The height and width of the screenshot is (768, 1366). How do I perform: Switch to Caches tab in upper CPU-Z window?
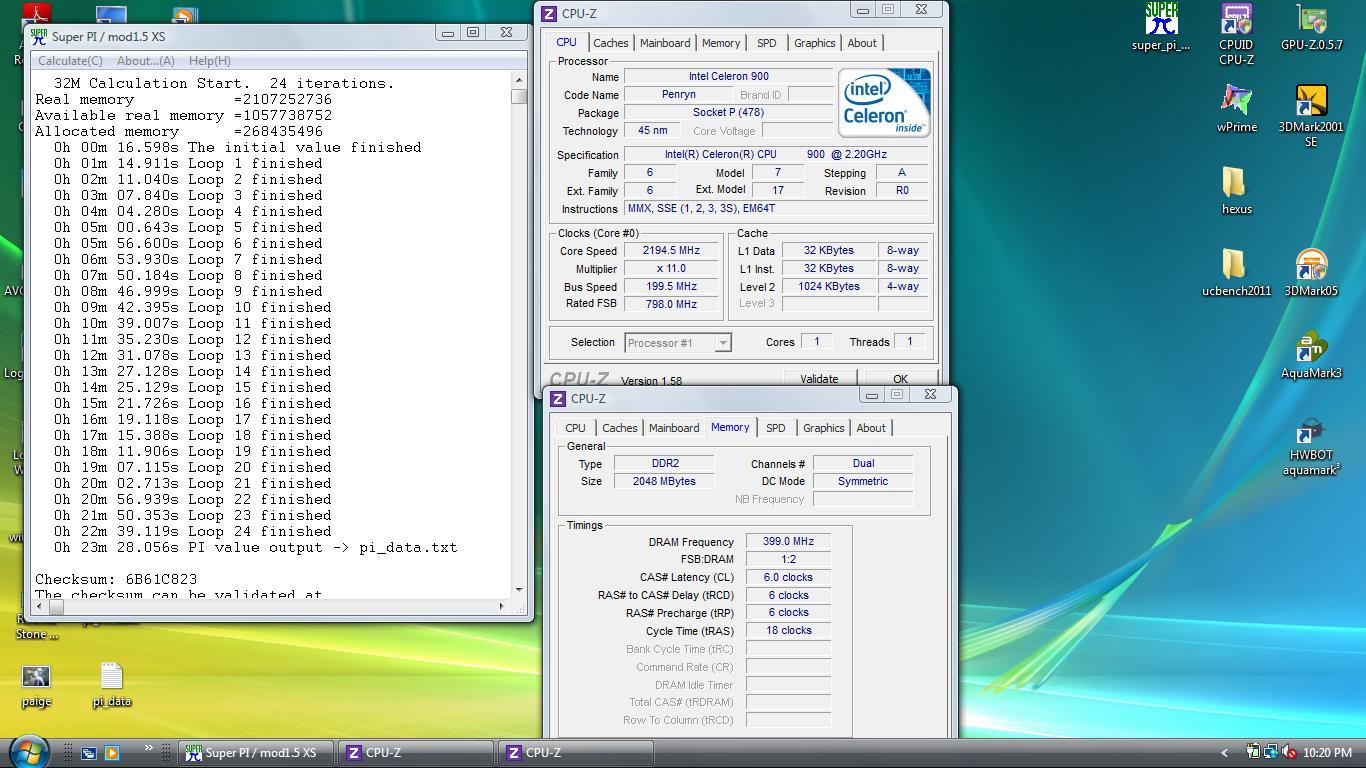(x=610, y=43)
